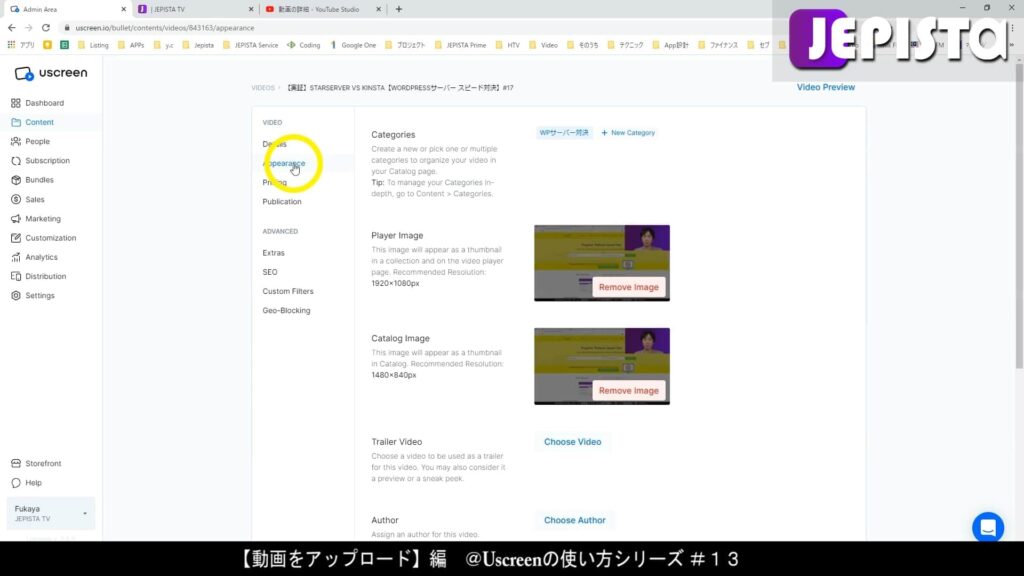Open the SEO advanced section

click(270, 272)
